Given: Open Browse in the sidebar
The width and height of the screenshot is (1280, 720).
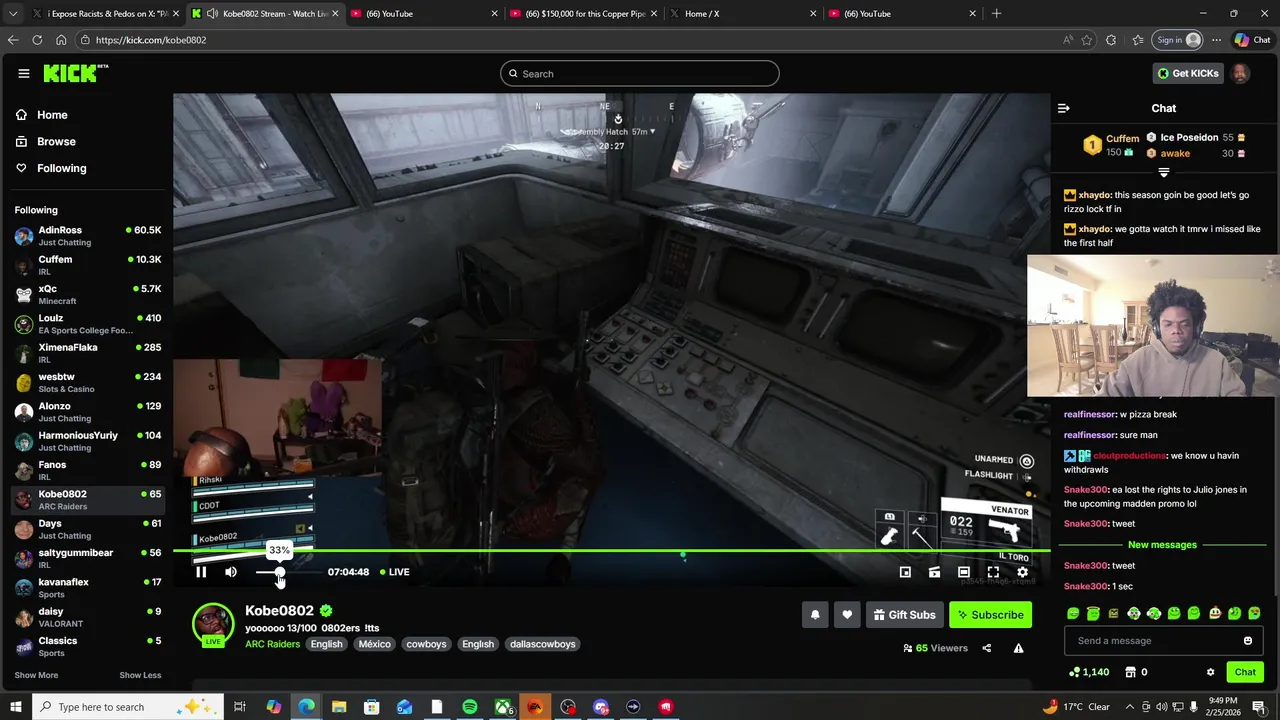Looking at the screenshot, I should coord(45,142).
